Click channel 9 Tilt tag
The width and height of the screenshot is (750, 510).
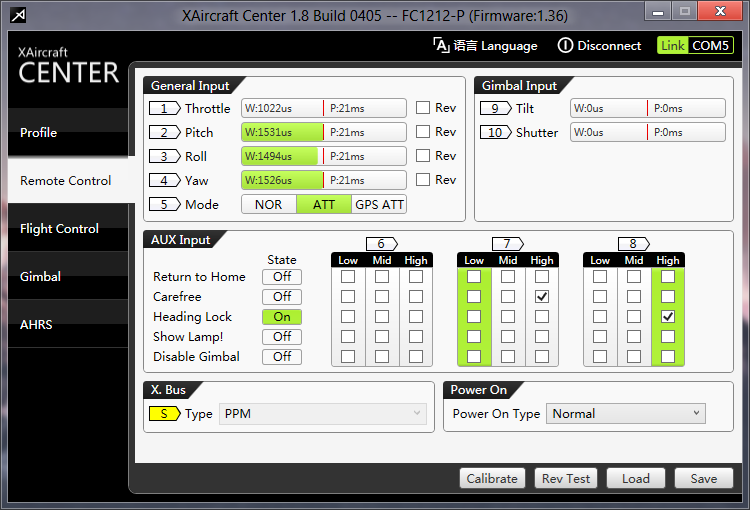pyautogui.click(x=496, y=109)
